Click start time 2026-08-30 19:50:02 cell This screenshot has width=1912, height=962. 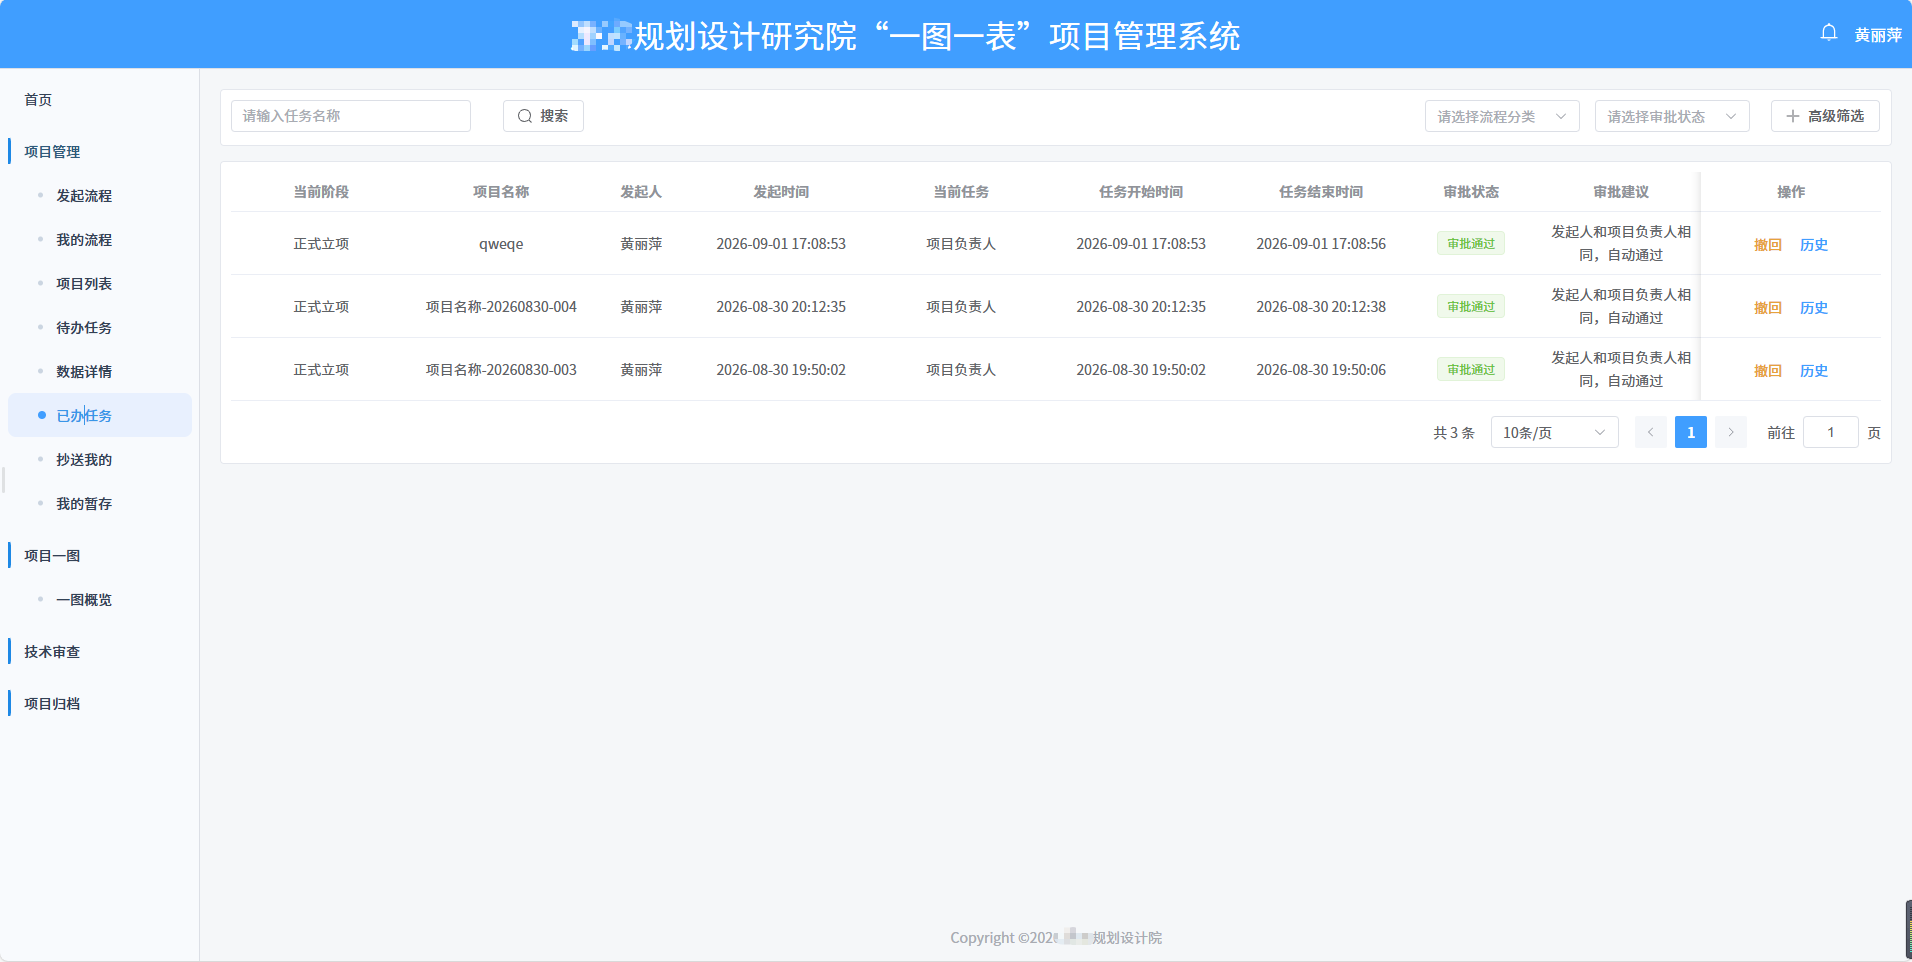coord(1141,370)
